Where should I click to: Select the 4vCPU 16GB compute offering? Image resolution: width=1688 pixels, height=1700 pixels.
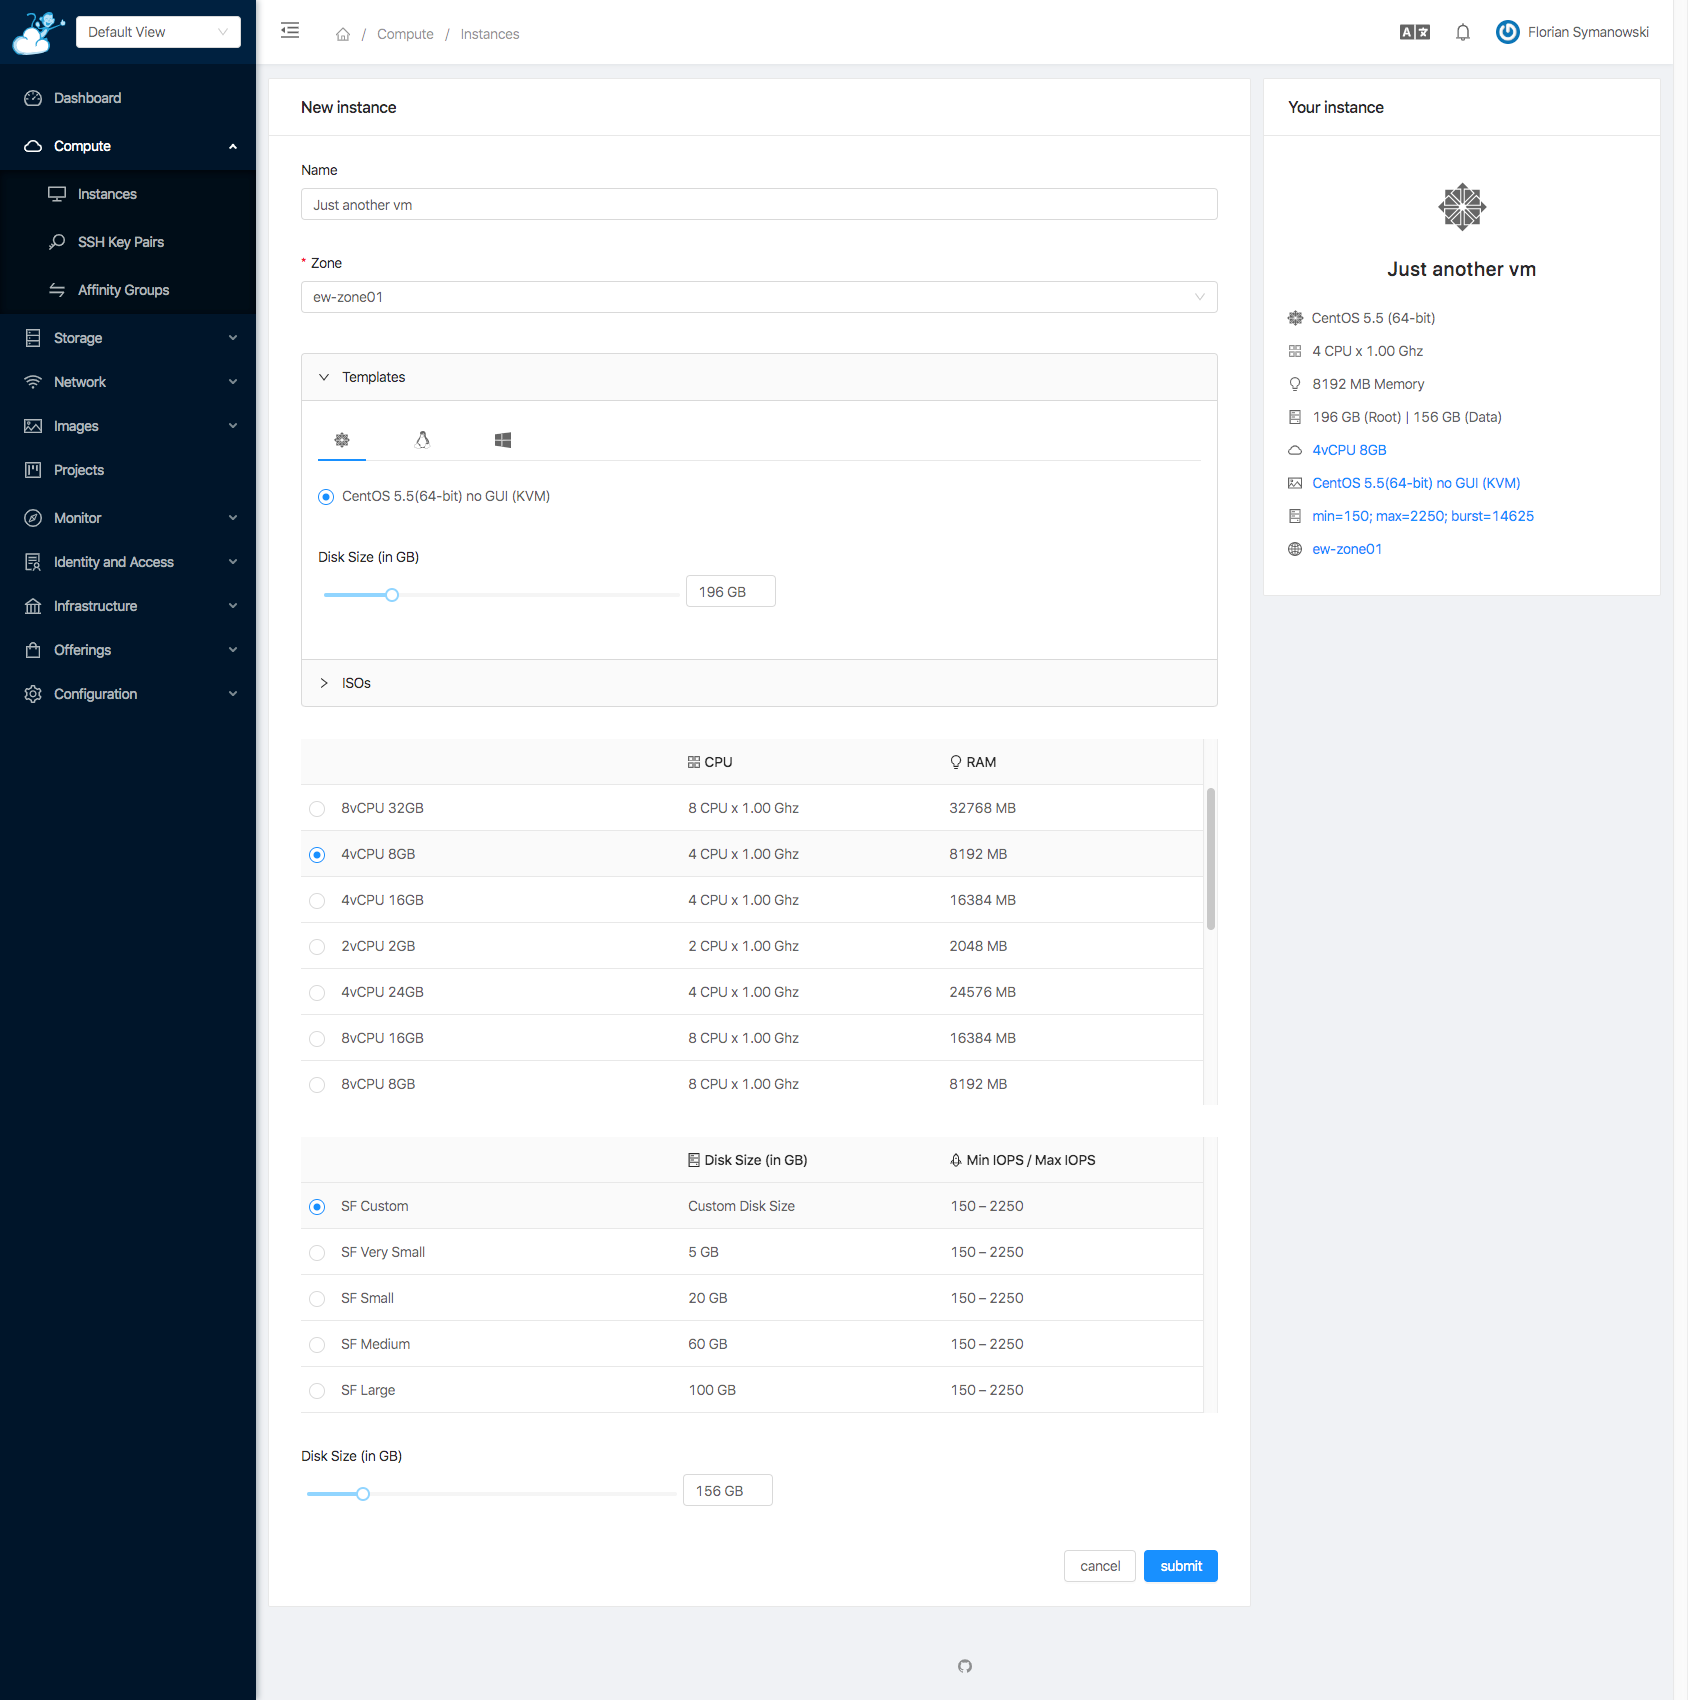pos(317,901)
